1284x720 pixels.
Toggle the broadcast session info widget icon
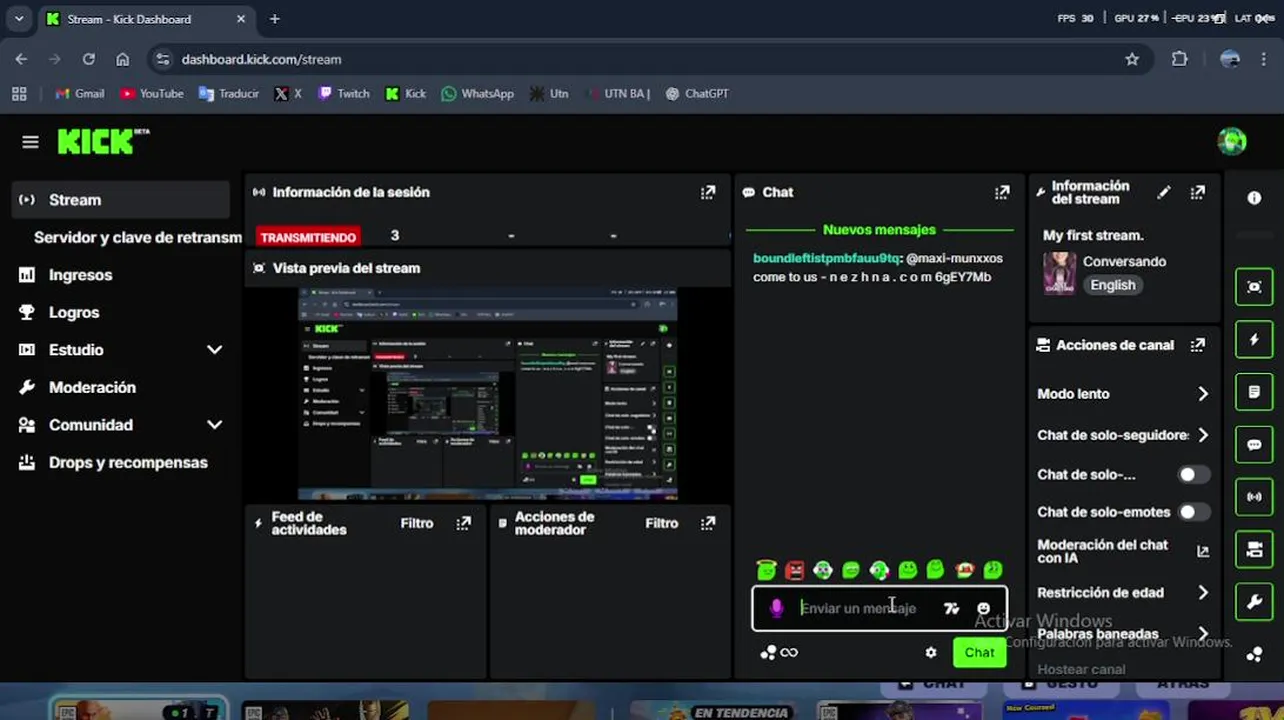(1254, 497)
